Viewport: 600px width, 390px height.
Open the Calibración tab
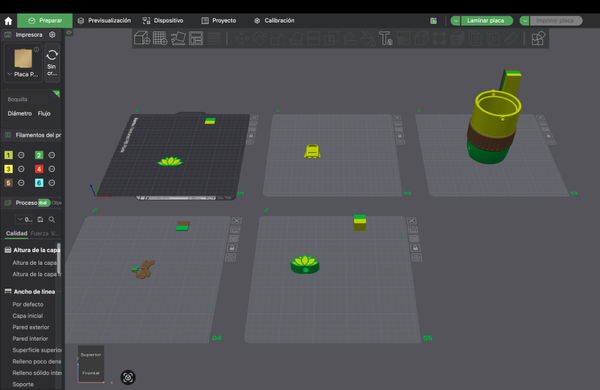click(274, 21)
